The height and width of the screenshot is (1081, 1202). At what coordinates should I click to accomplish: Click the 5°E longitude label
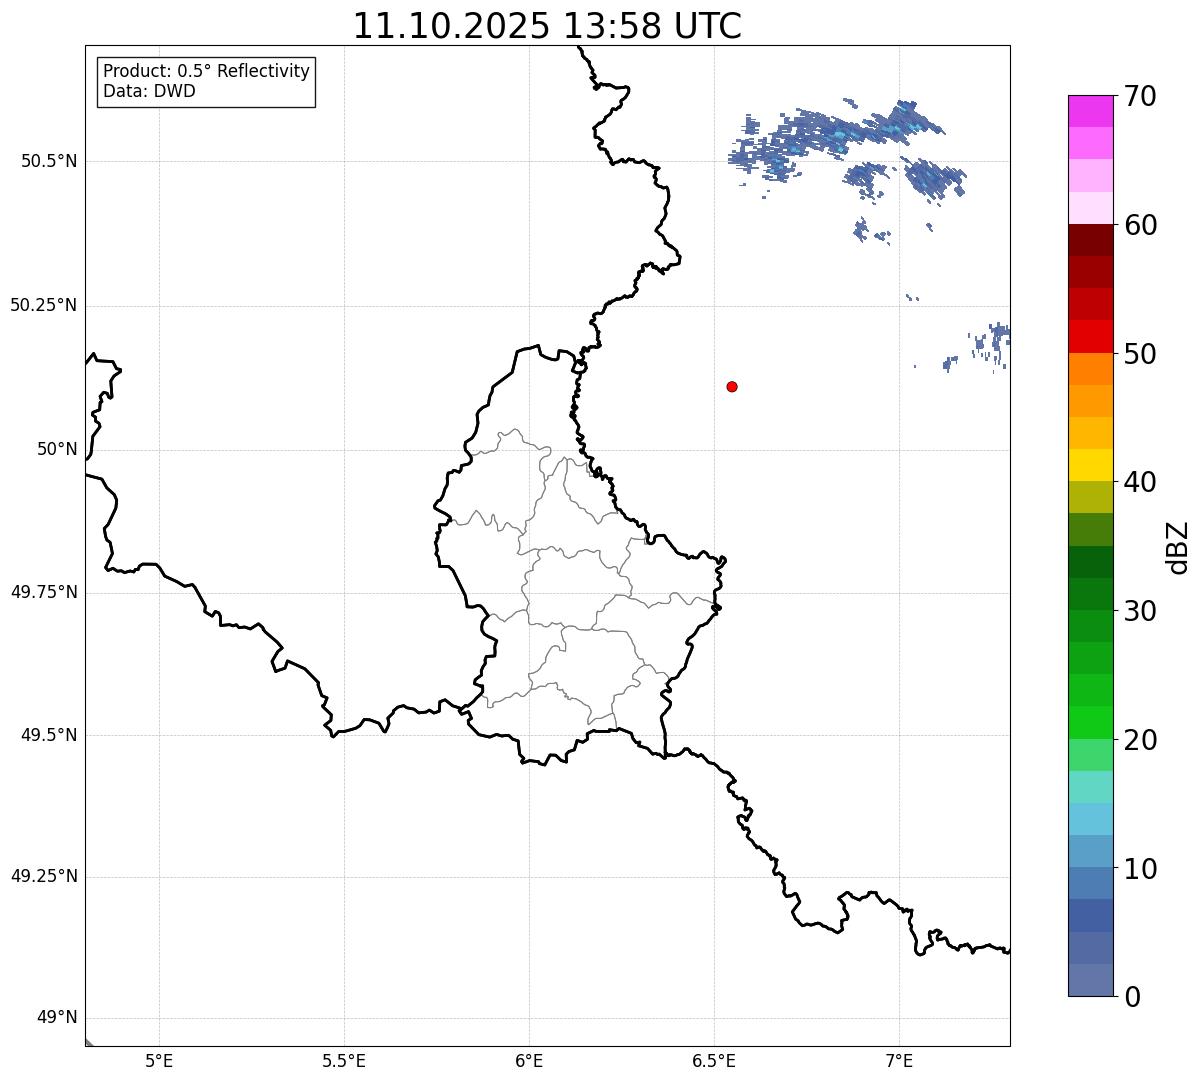pos(159,1060)
